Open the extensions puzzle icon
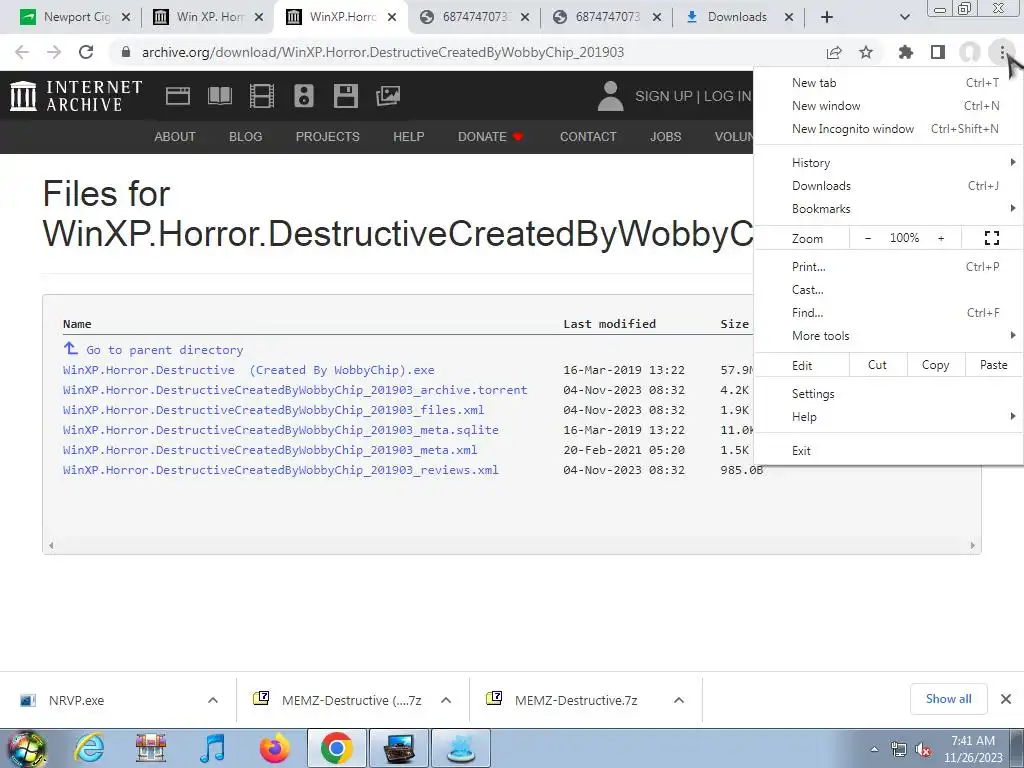The height and width of the screenshot is (768, 1024). pyautogui.click(x=905, y=52)
